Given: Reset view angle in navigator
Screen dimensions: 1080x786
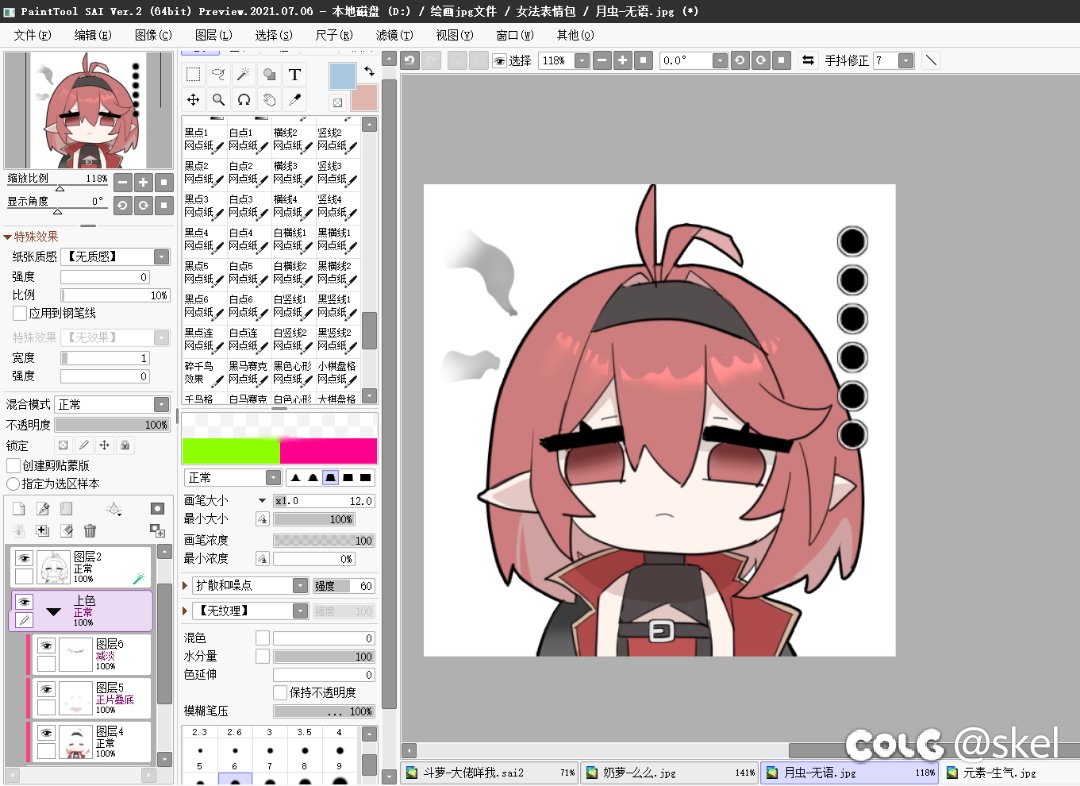Looking at the screenshot, I should (x=164, y=205).
